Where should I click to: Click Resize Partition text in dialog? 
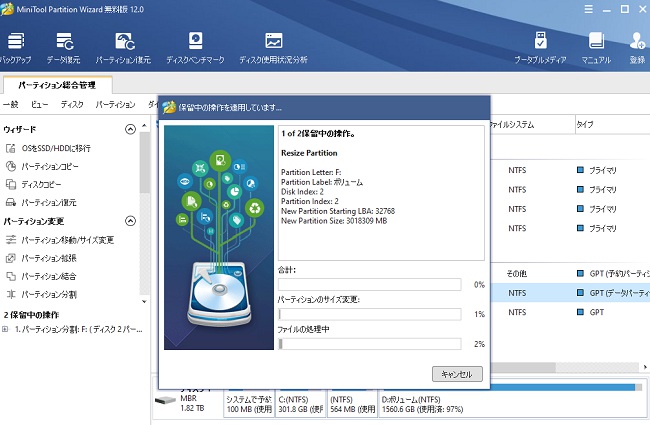[309, 153]
